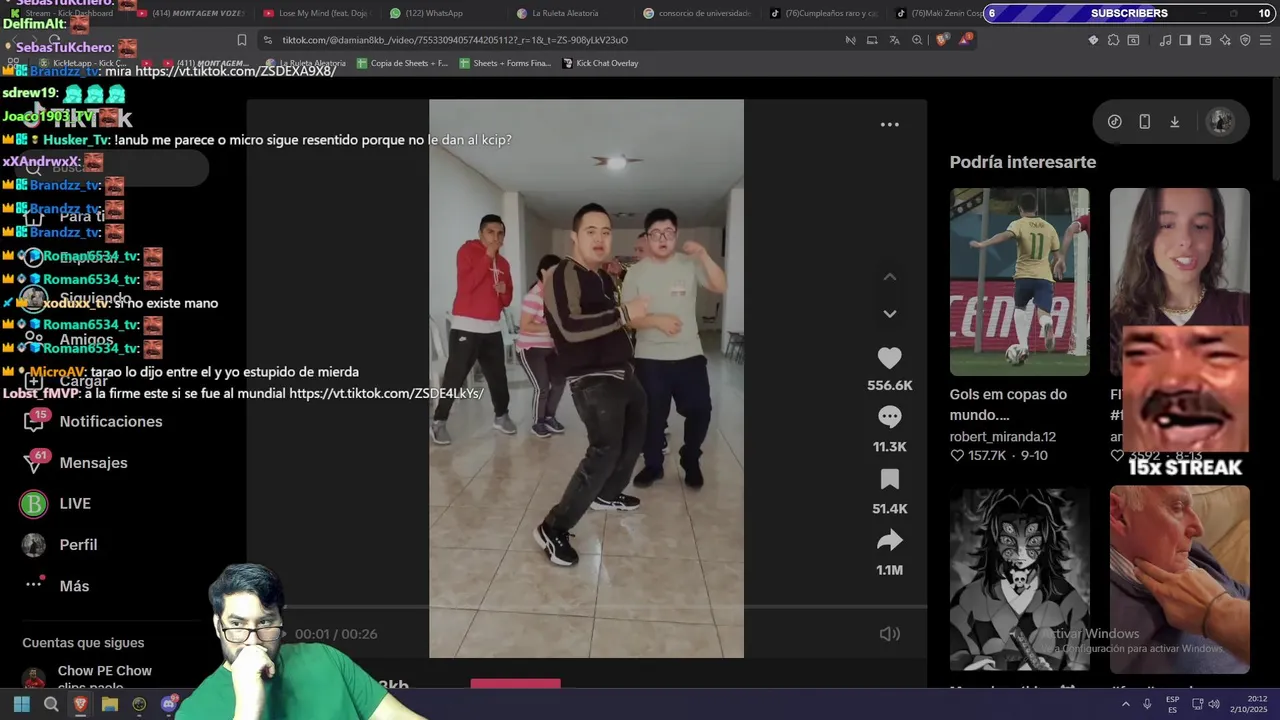The image size is (1280, 720).
Task: Open the Sheets + Forms Fina bookmark
Action: tap(505, 63)
